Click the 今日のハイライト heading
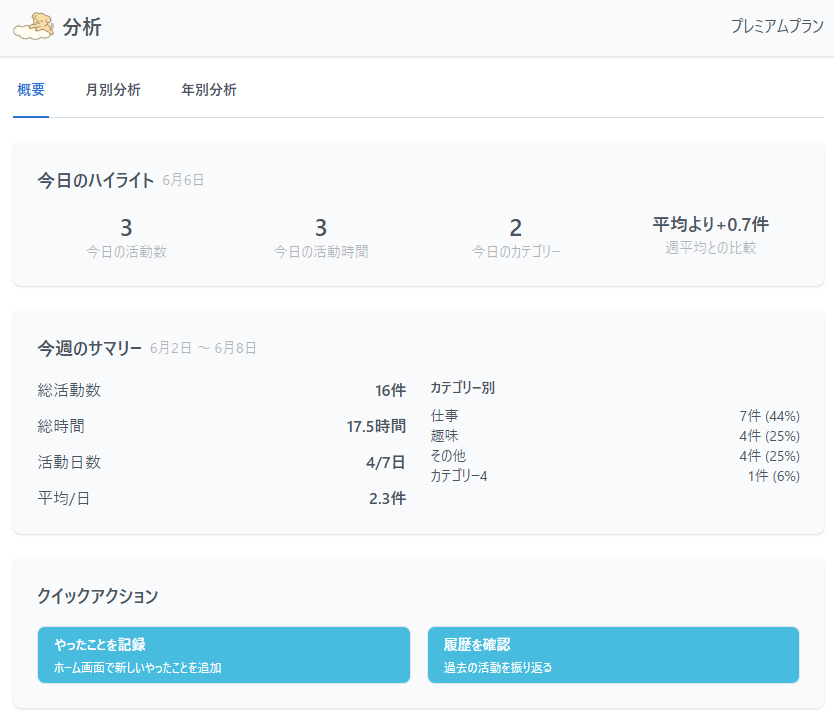The height and width of the screenshot is (714, 834). pyautogui.click(x=96, y=180)
